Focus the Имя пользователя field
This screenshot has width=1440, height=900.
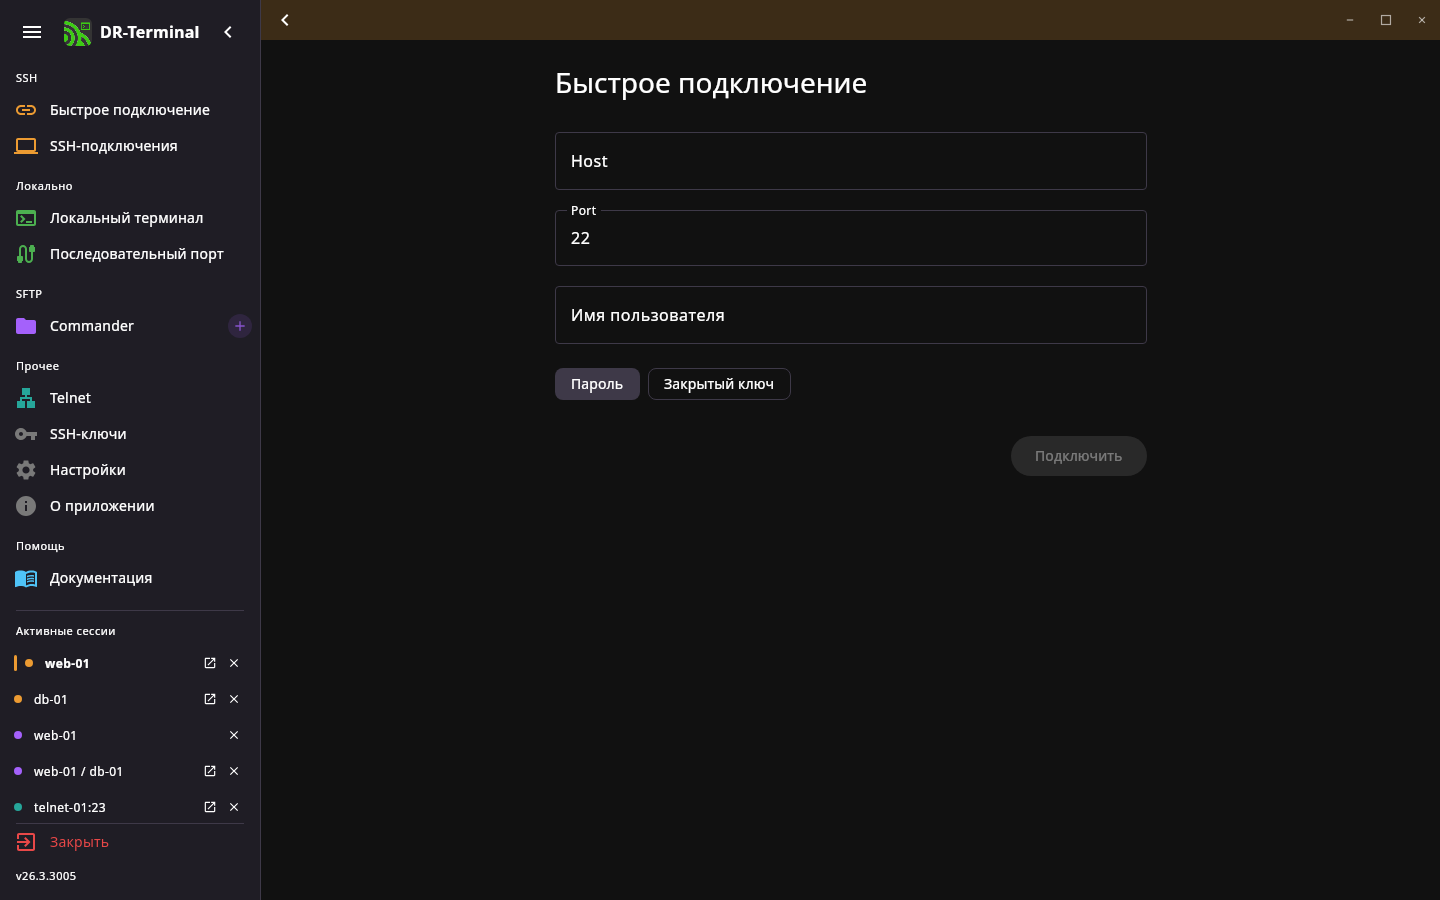tap(851, 315)
